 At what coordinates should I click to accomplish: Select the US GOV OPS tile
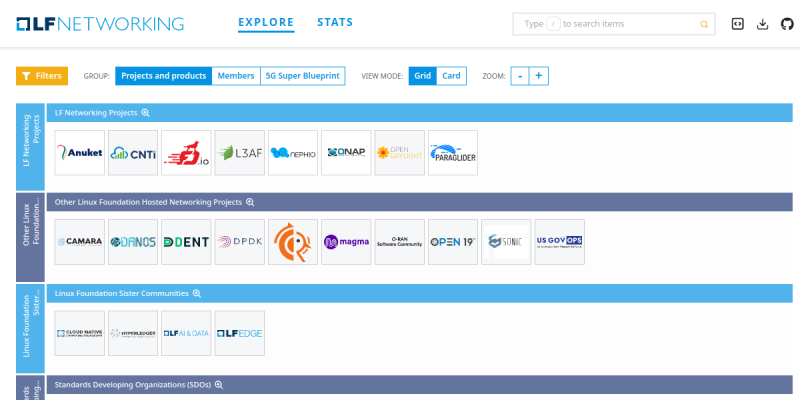(x=560, y=242)
